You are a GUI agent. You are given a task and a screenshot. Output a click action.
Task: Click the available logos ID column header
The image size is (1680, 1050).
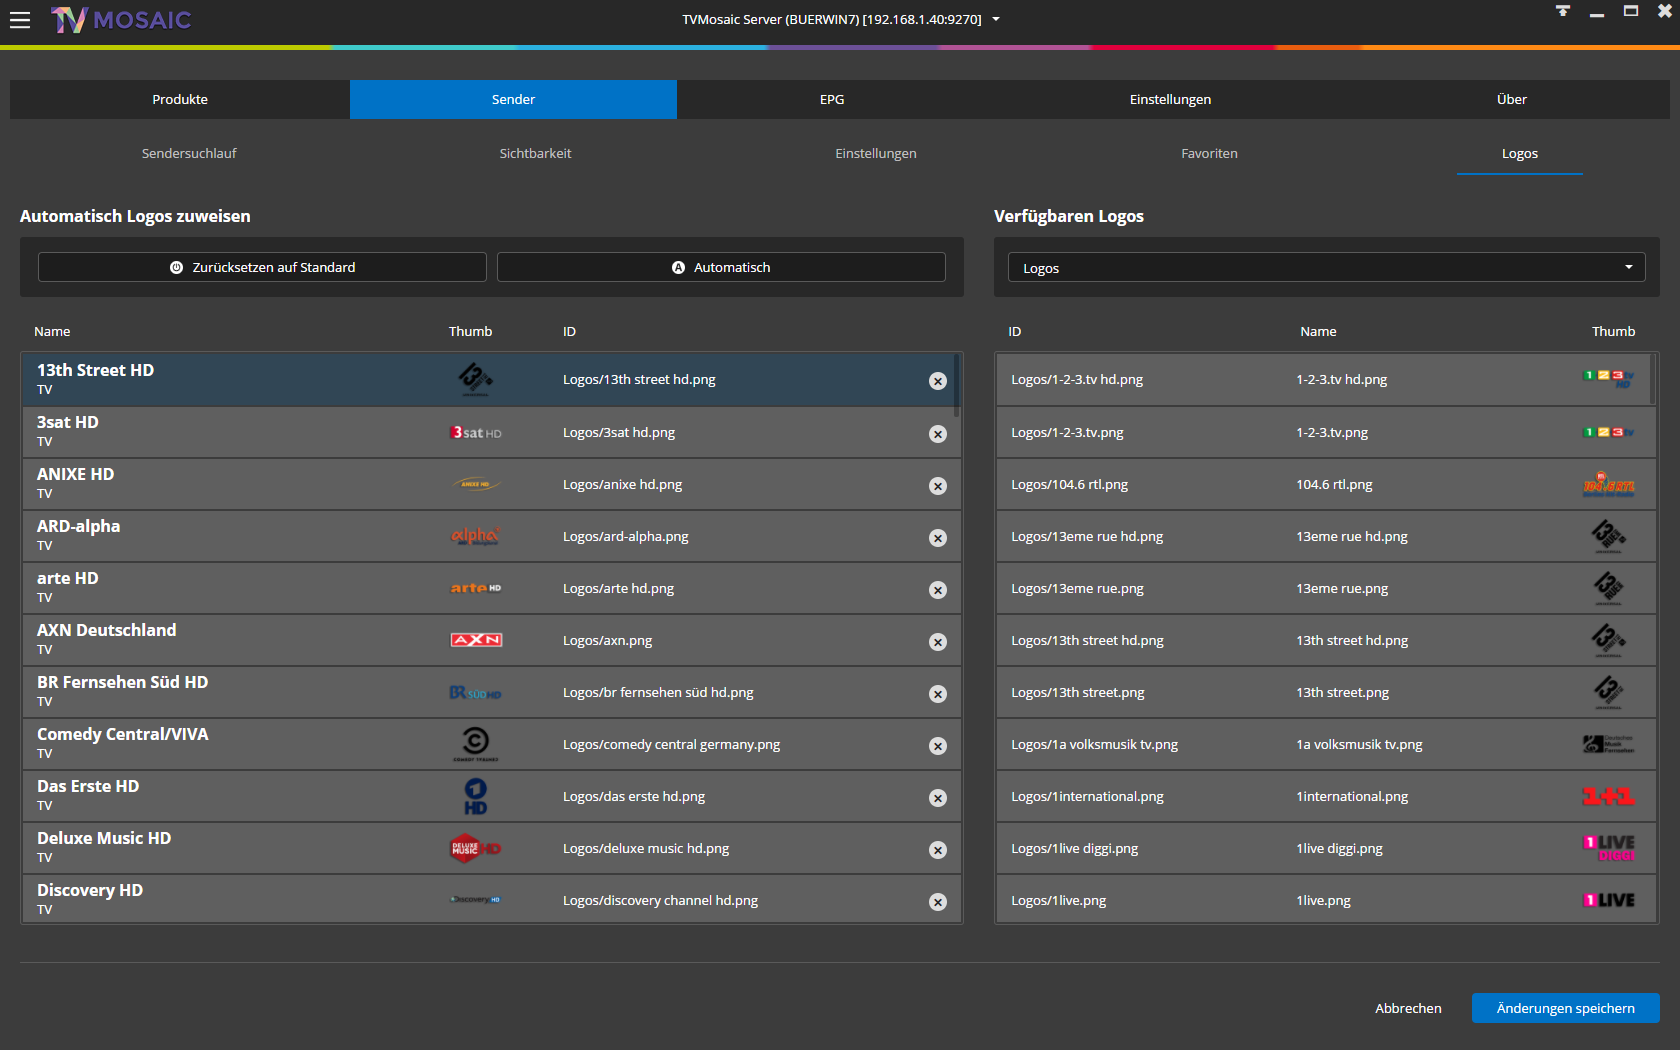coord(1015,331)
